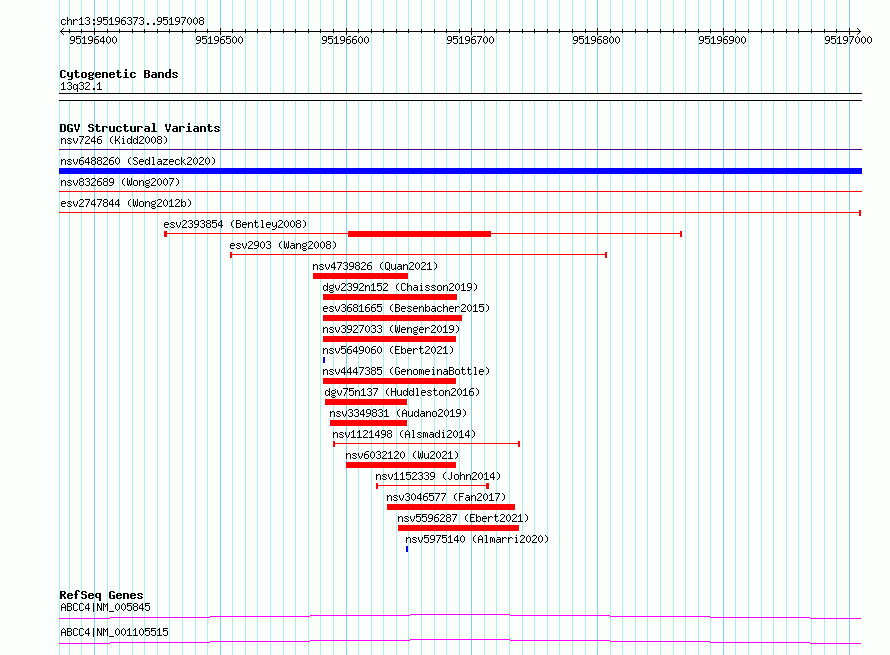Open dgv75n137 (Huddleston2016) label
Screen dimensions: 890x655
[402, 392]
